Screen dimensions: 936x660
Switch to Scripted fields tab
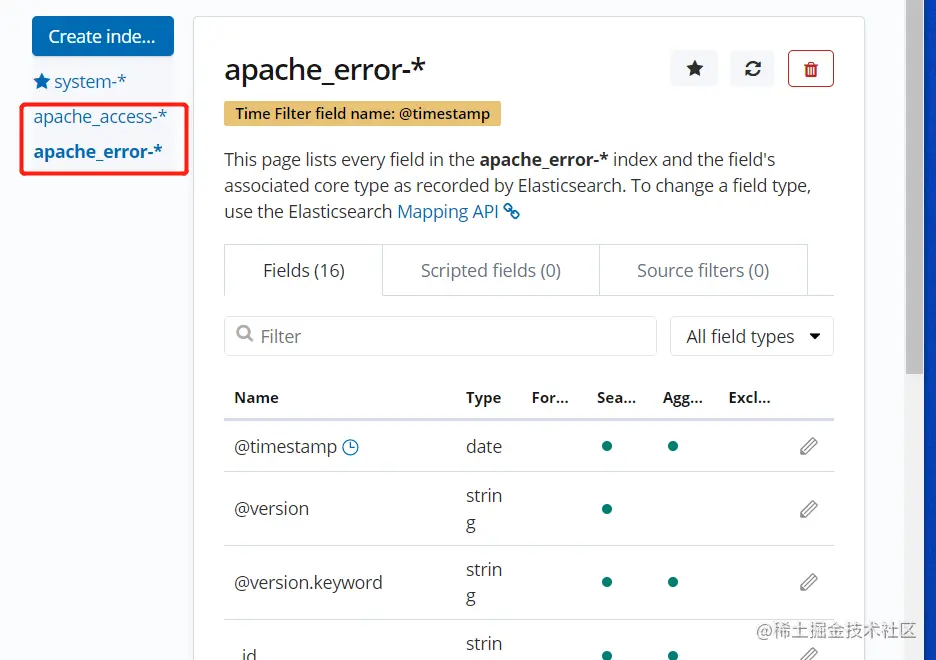click(490, 271)
